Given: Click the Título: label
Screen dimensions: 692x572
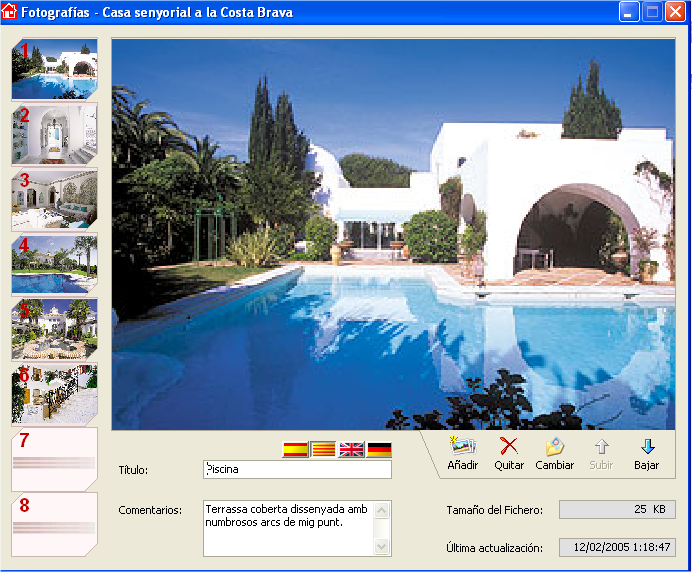Looking at the screenshot, I should click(133, 470).
